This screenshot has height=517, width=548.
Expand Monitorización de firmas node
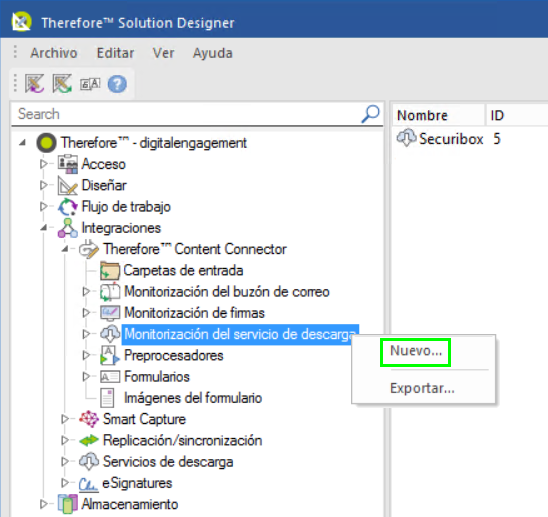coord(86,313)
